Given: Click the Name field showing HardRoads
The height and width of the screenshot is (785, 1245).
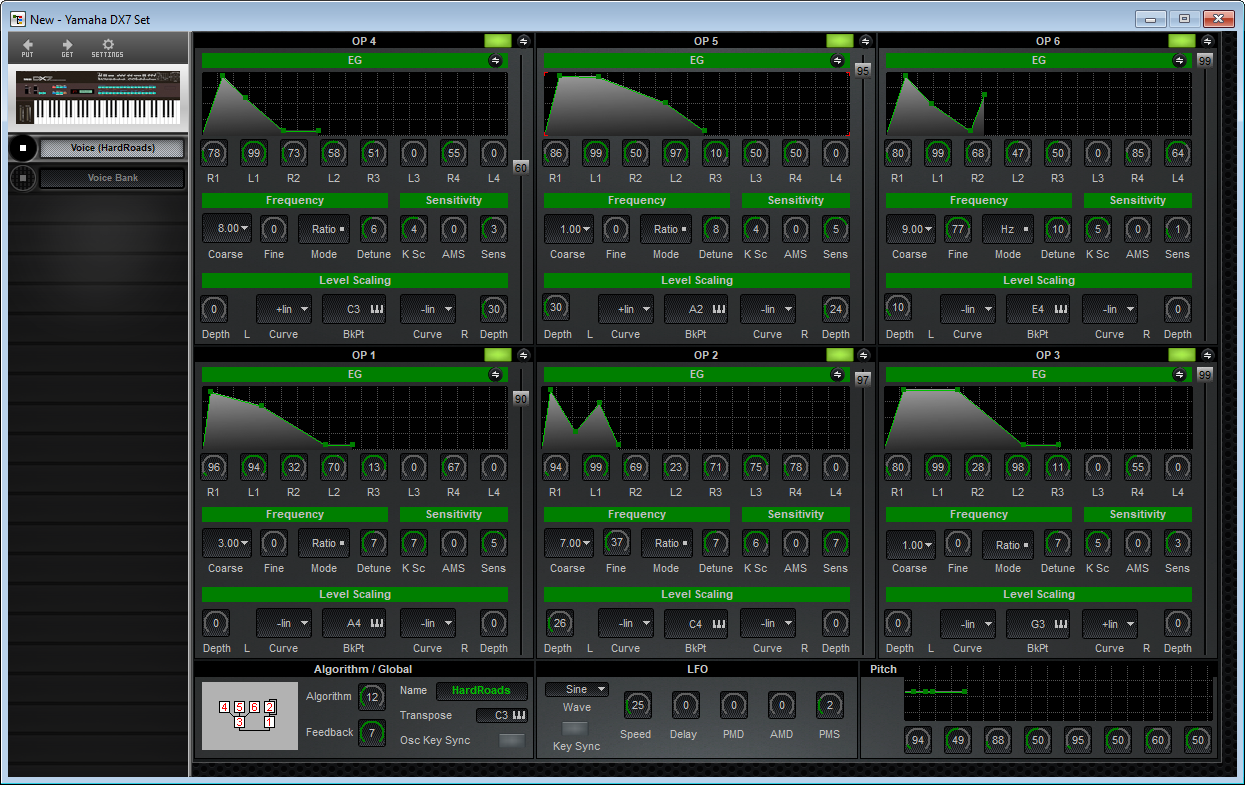Looking at the screenshot, I should 481,690.
